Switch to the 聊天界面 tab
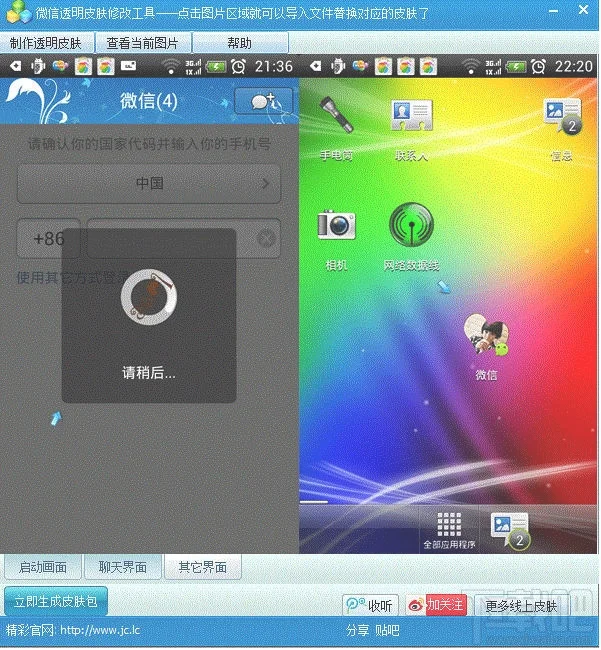The image size is (601, 650). tap(123, 567)
